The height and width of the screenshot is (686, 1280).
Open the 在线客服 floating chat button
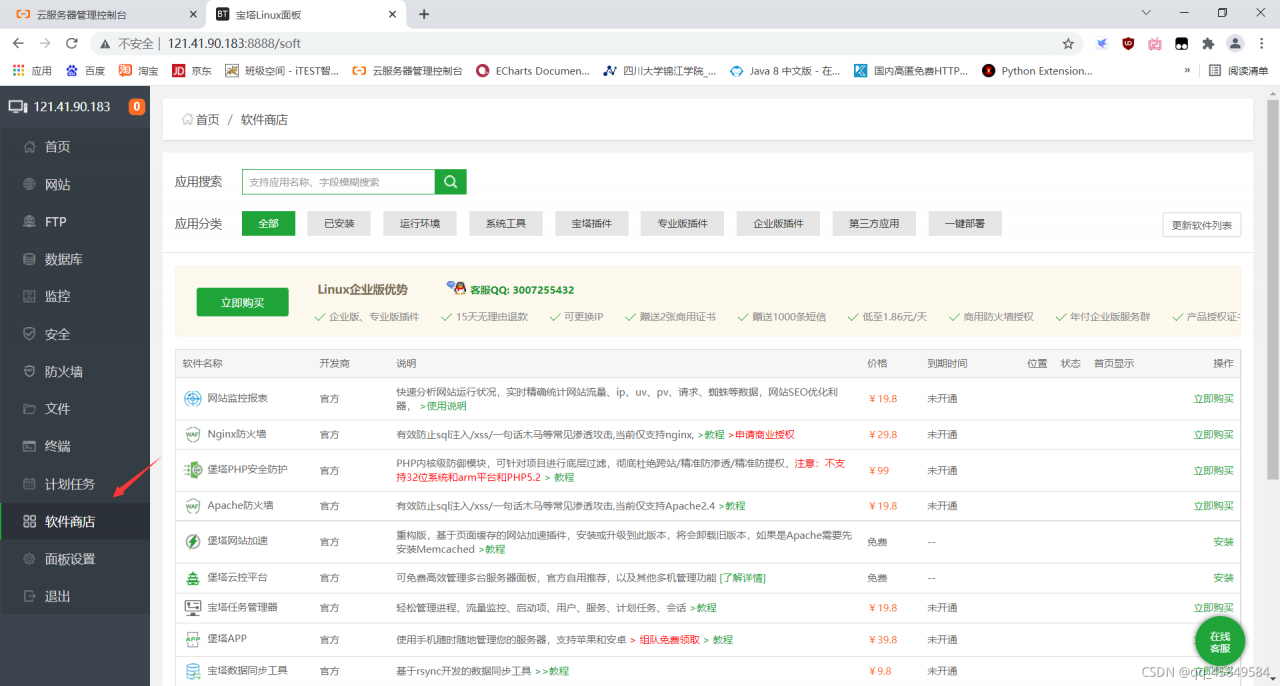(1219, 642)
